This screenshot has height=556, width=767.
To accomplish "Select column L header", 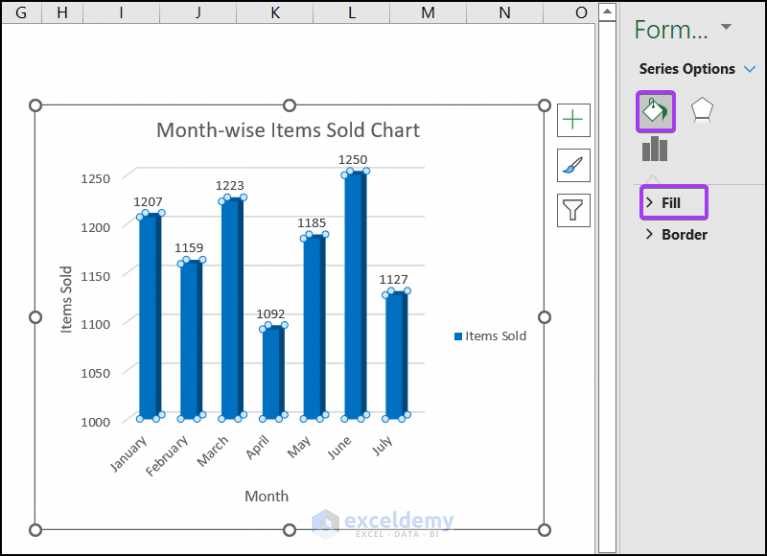I will (x=351, y=12).
